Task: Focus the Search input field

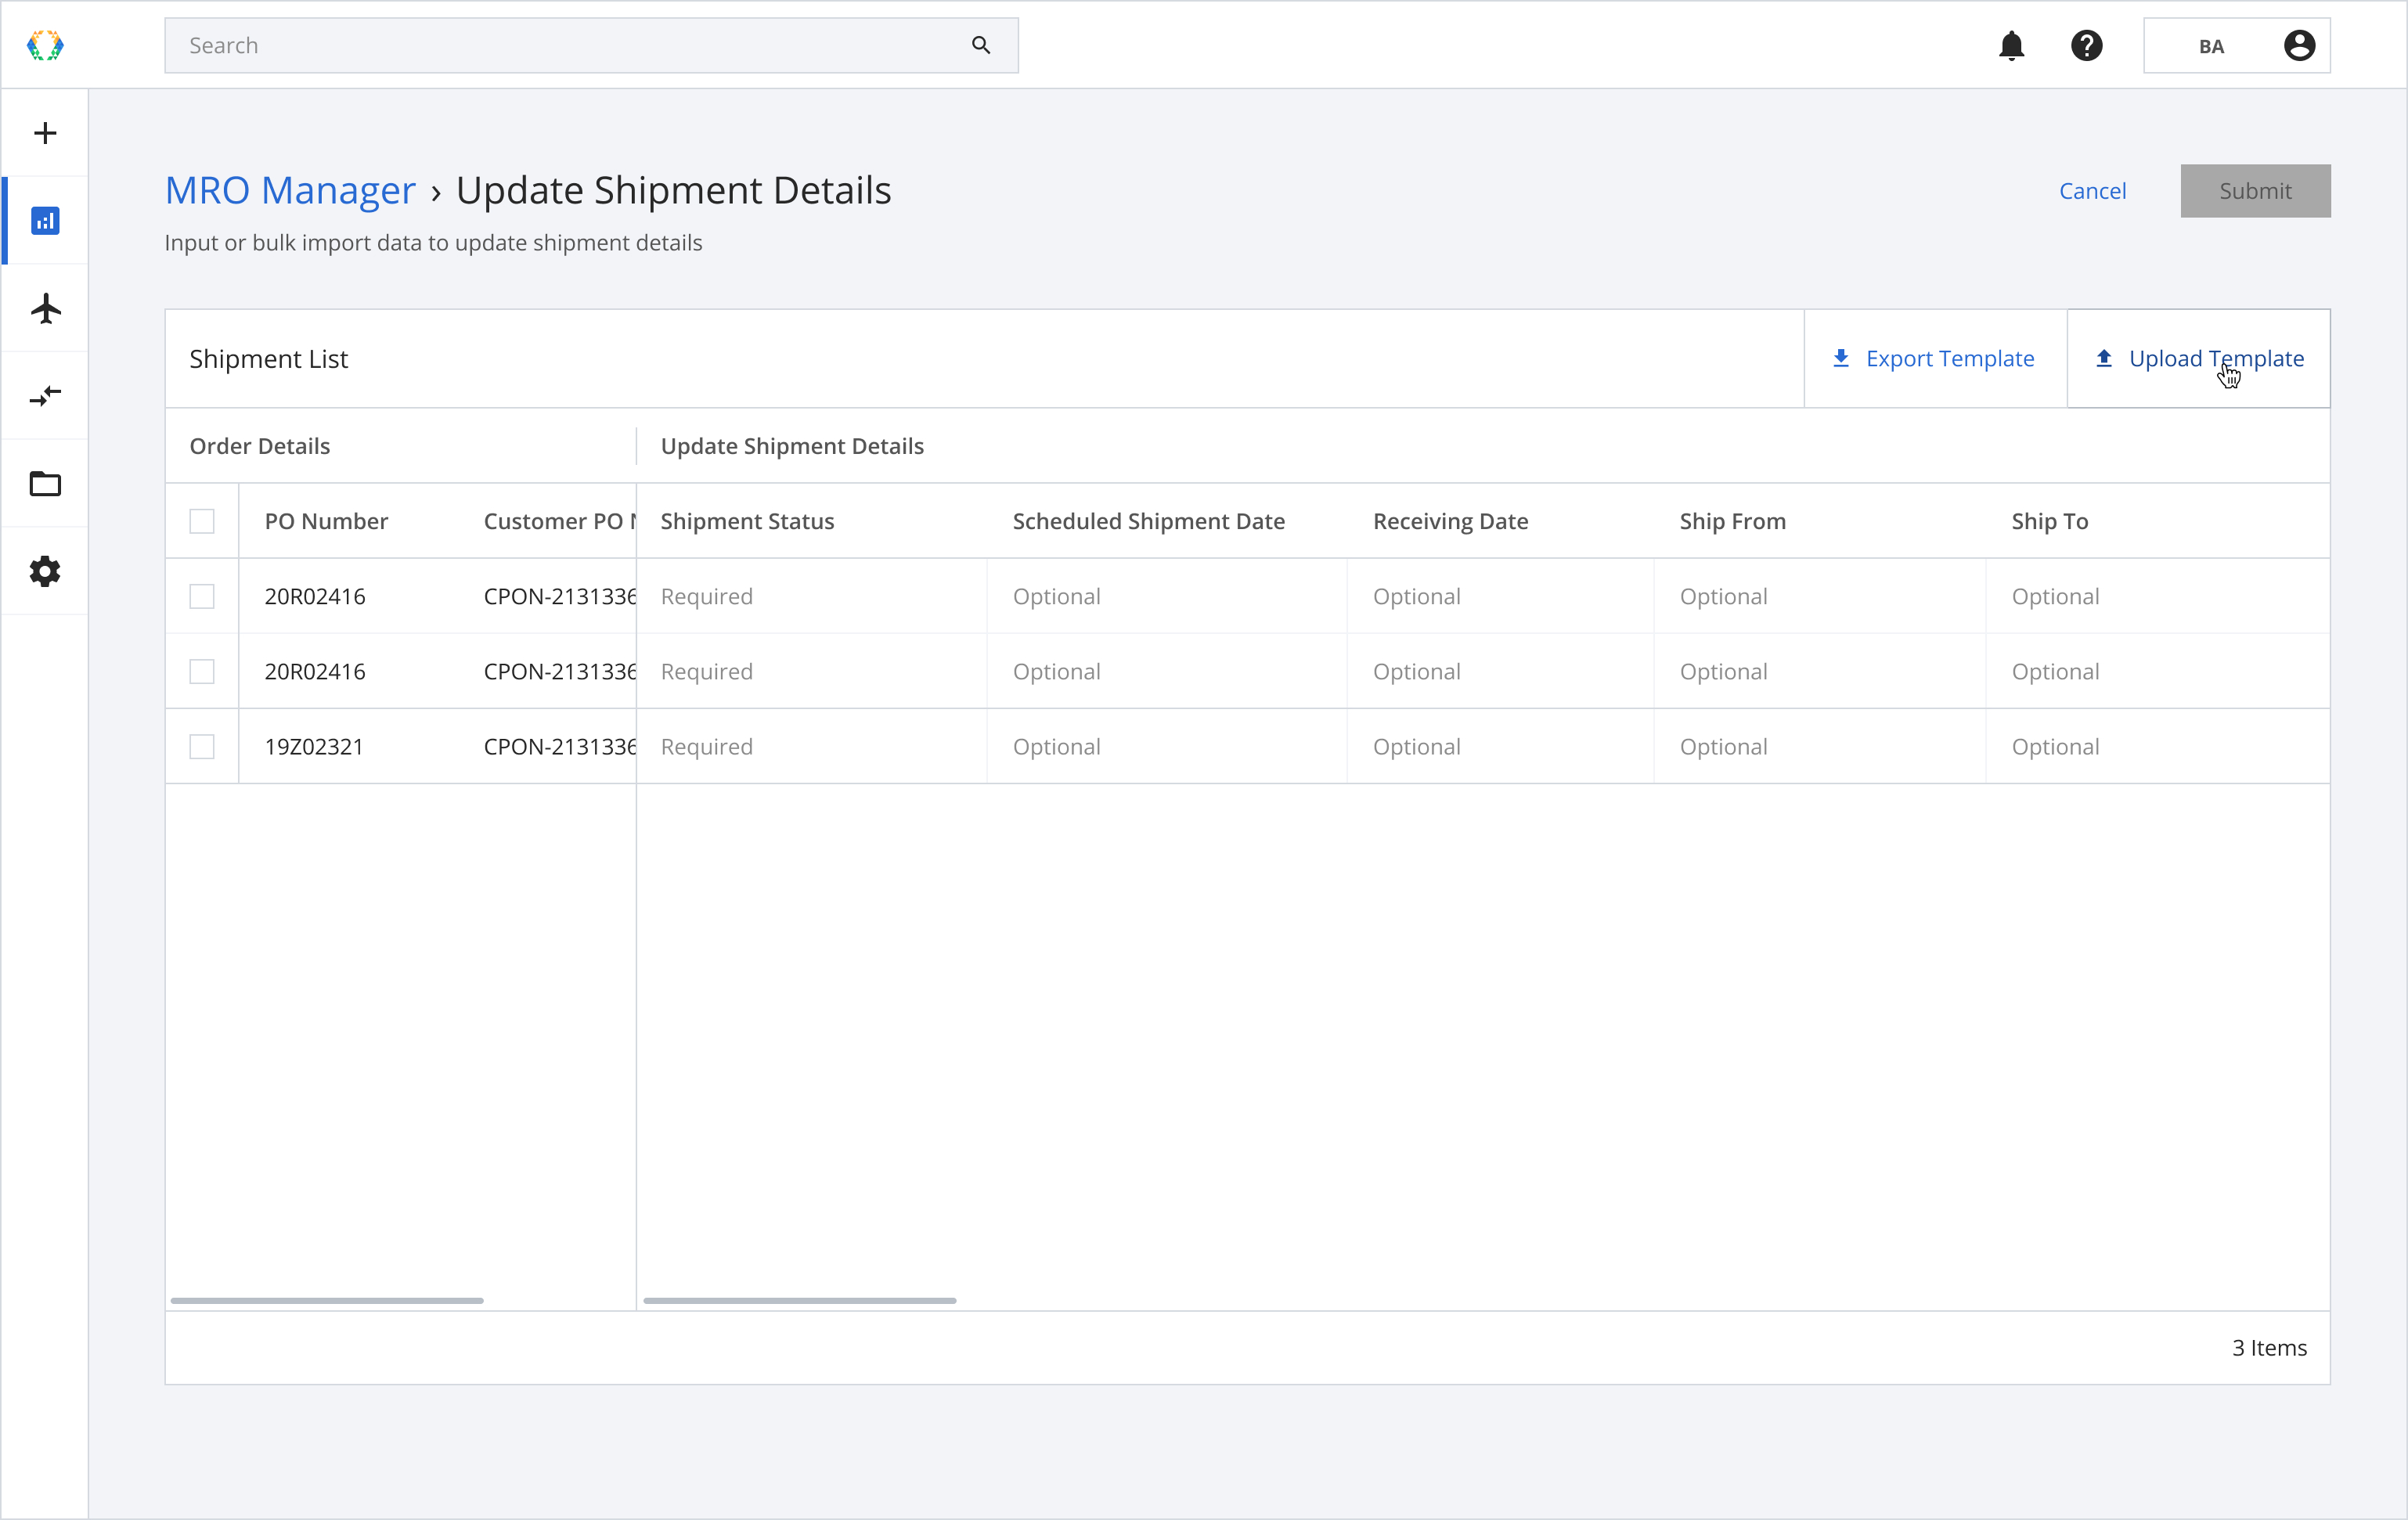Action: click(591, 45)
